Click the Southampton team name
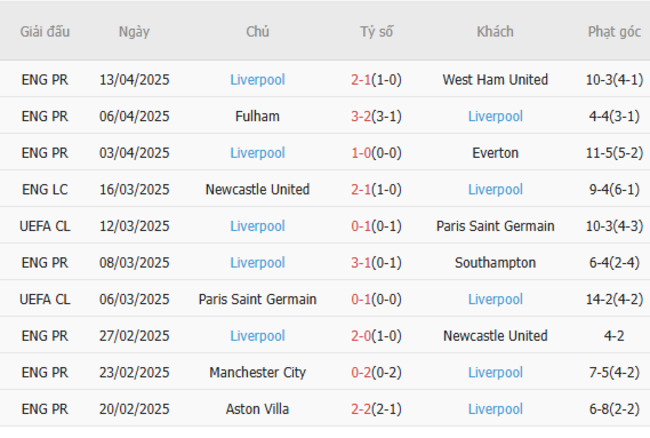 point(495,263)
